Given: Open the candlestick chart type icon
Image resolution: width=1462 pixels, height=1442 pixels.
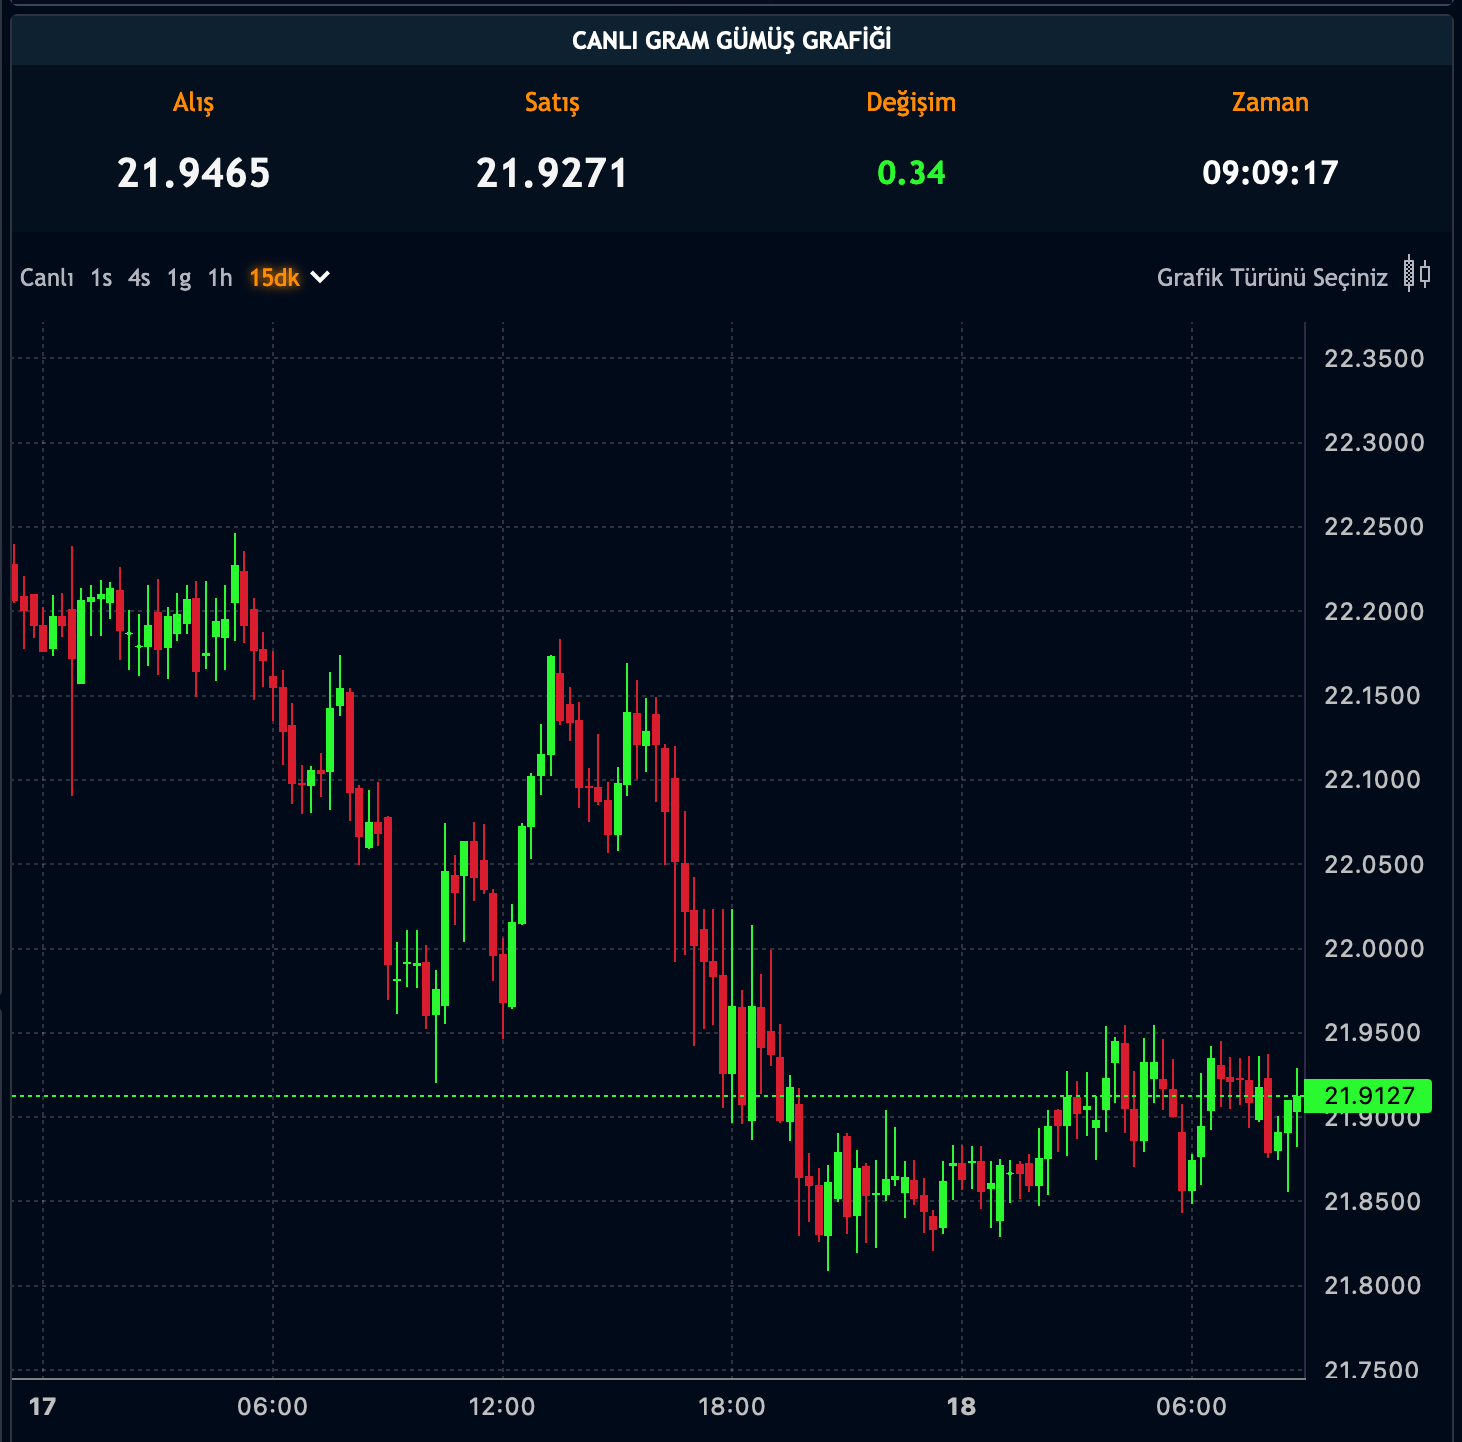Looking at the screenshot, I should click(1417, 273).
